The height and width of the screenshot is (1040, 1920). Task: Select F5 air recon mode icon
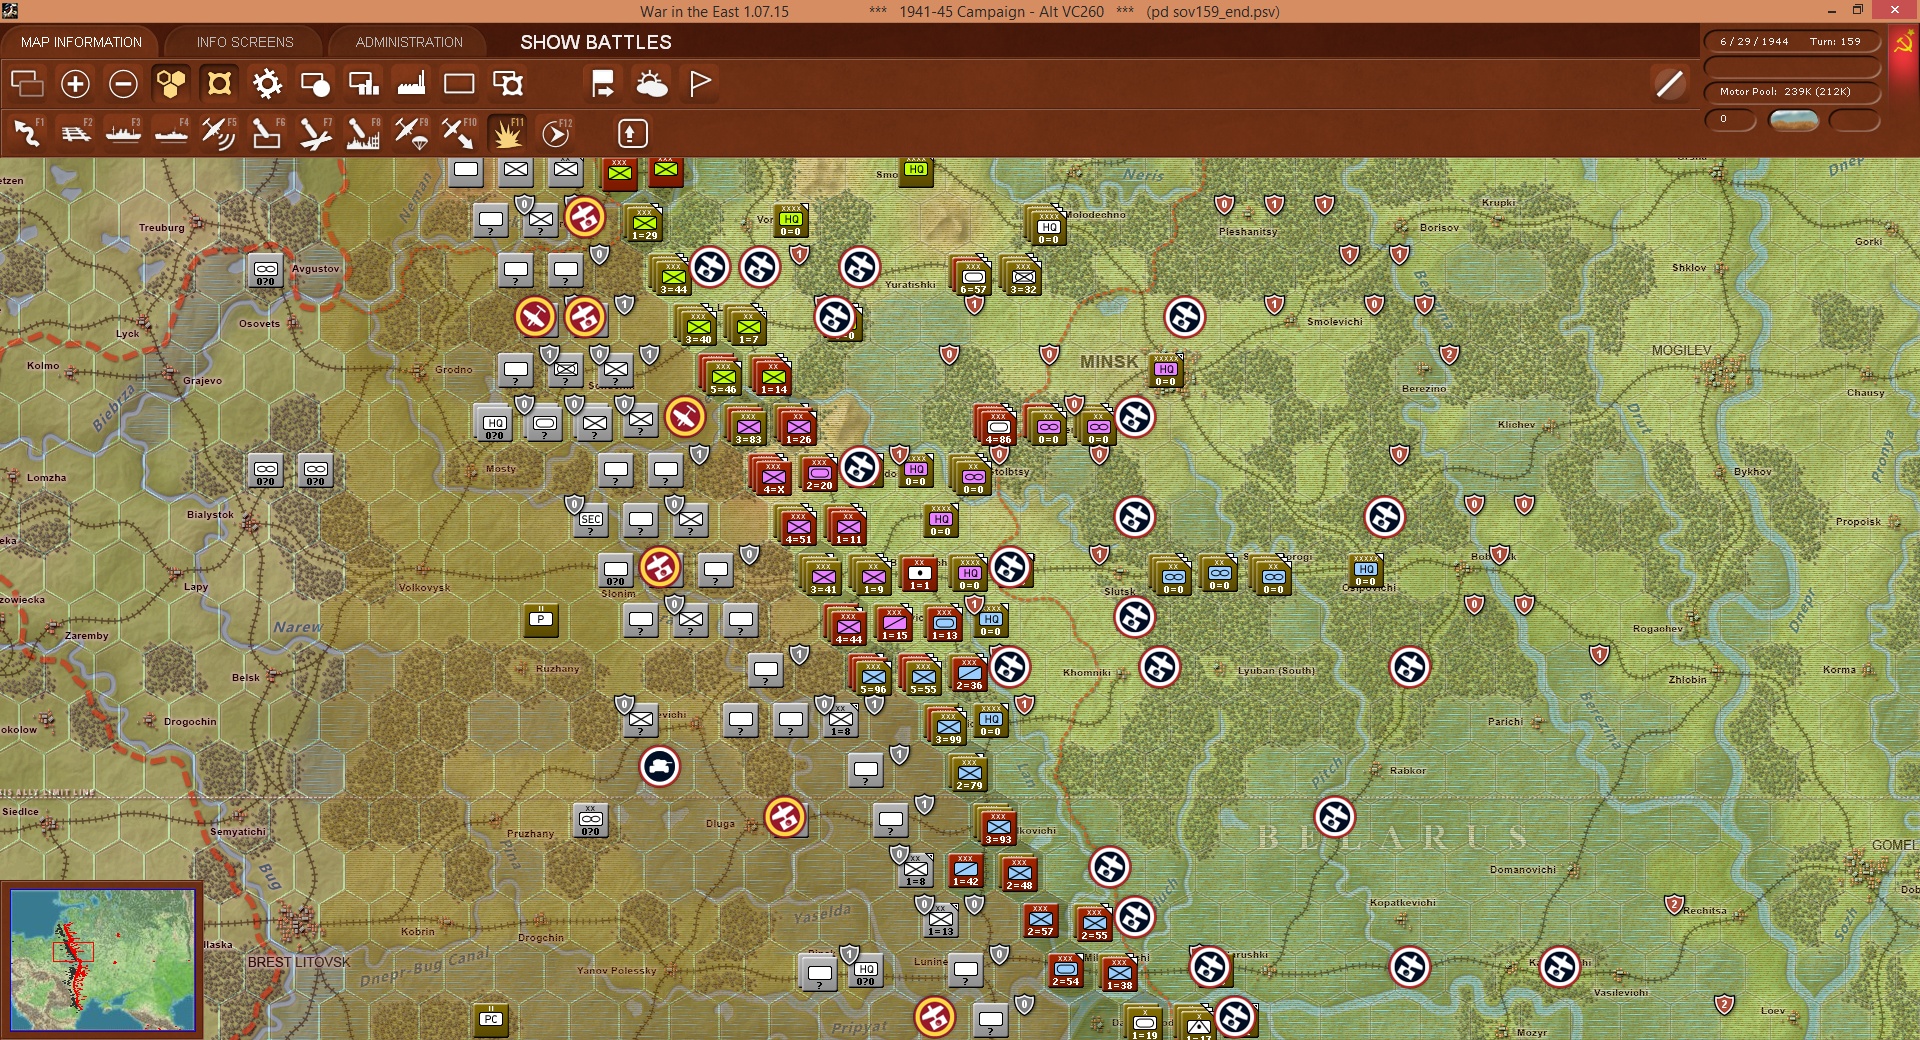(219, 133)
